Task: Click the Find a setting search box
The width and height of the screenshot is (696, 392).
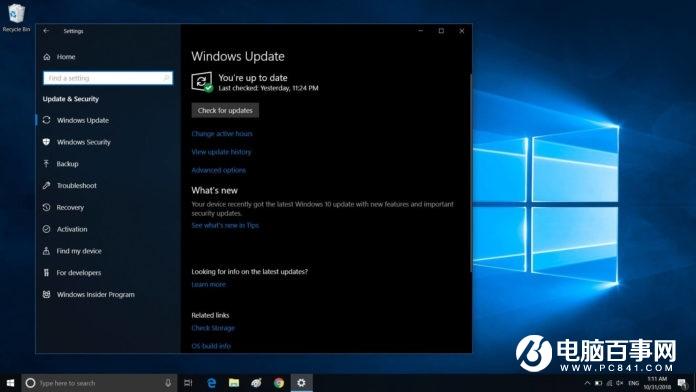Action: tap(108, 78)
